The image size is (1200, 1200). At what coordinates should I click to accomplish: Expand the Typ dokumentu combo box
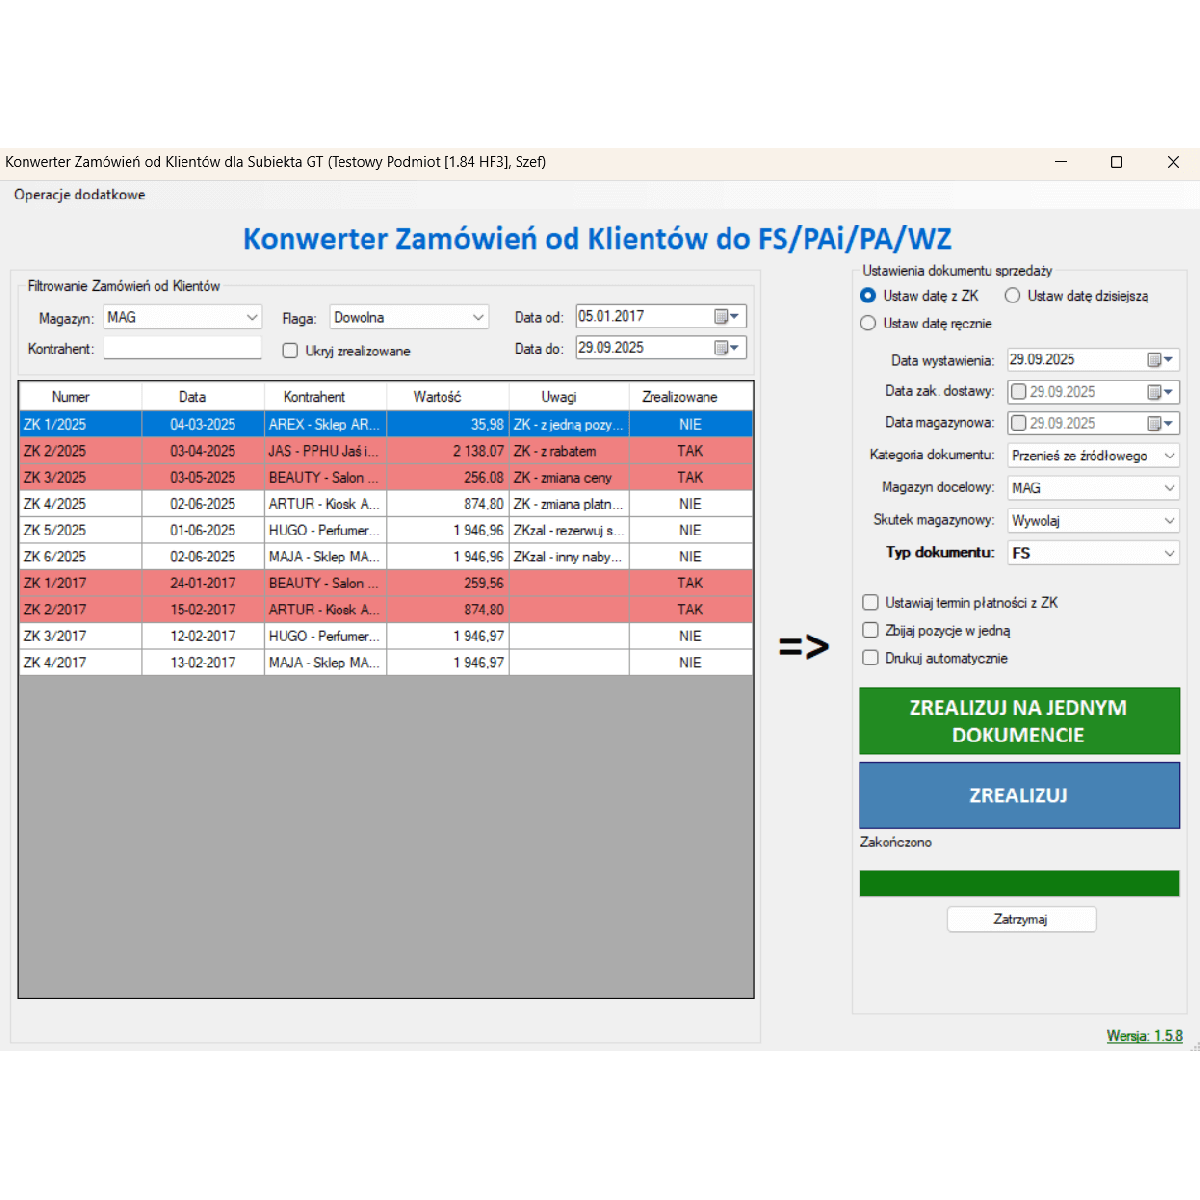tap(1169, 553)
